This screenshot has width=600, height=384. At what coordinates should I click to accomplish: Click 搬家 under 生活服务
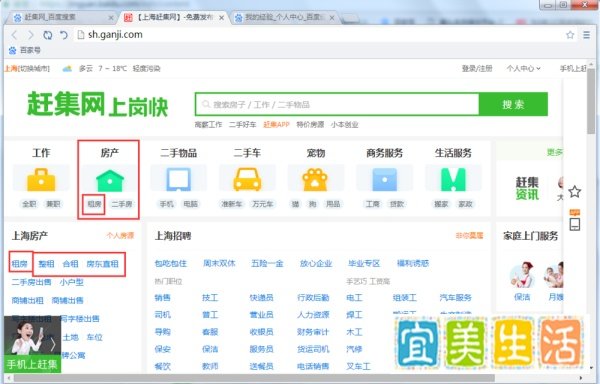tap(441, 204)
